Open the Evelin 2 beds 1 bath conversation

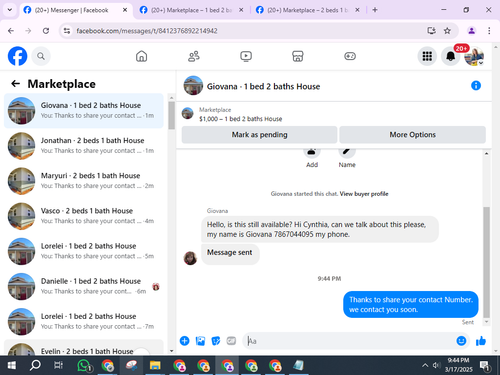pos(84,348)
